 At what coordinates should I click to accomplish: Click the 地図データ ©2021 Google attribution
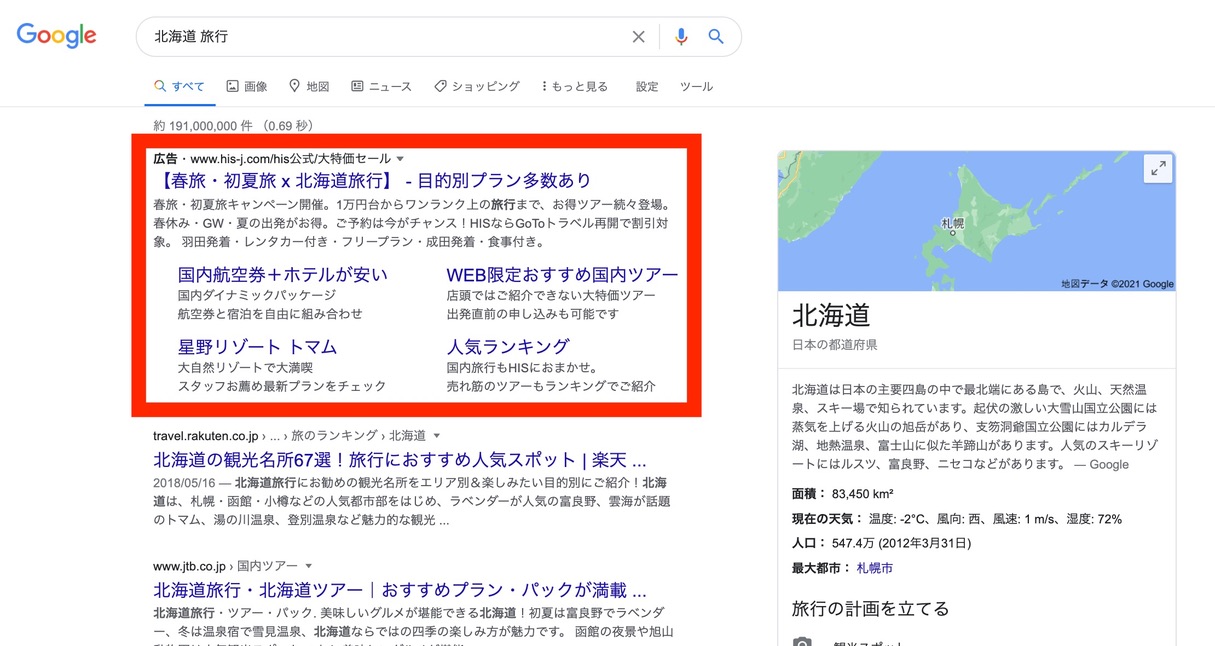point(1117,284)
